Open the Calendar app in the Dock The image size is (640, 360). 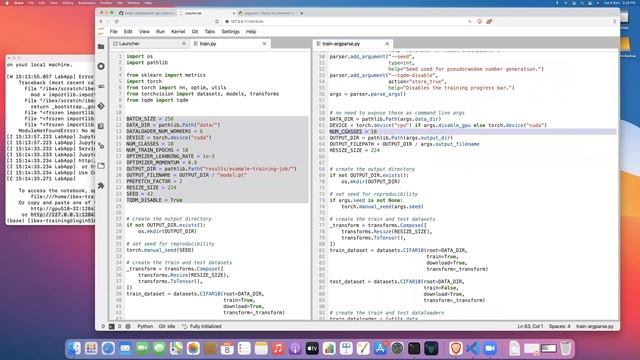point(227,348)
